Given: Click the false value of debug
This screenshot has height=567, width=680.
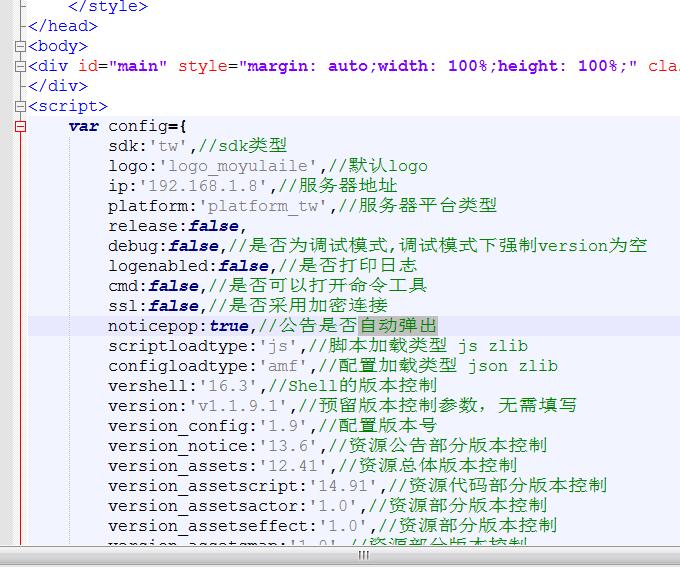Looking at the screenshot, I should click(x=193, y=246).
